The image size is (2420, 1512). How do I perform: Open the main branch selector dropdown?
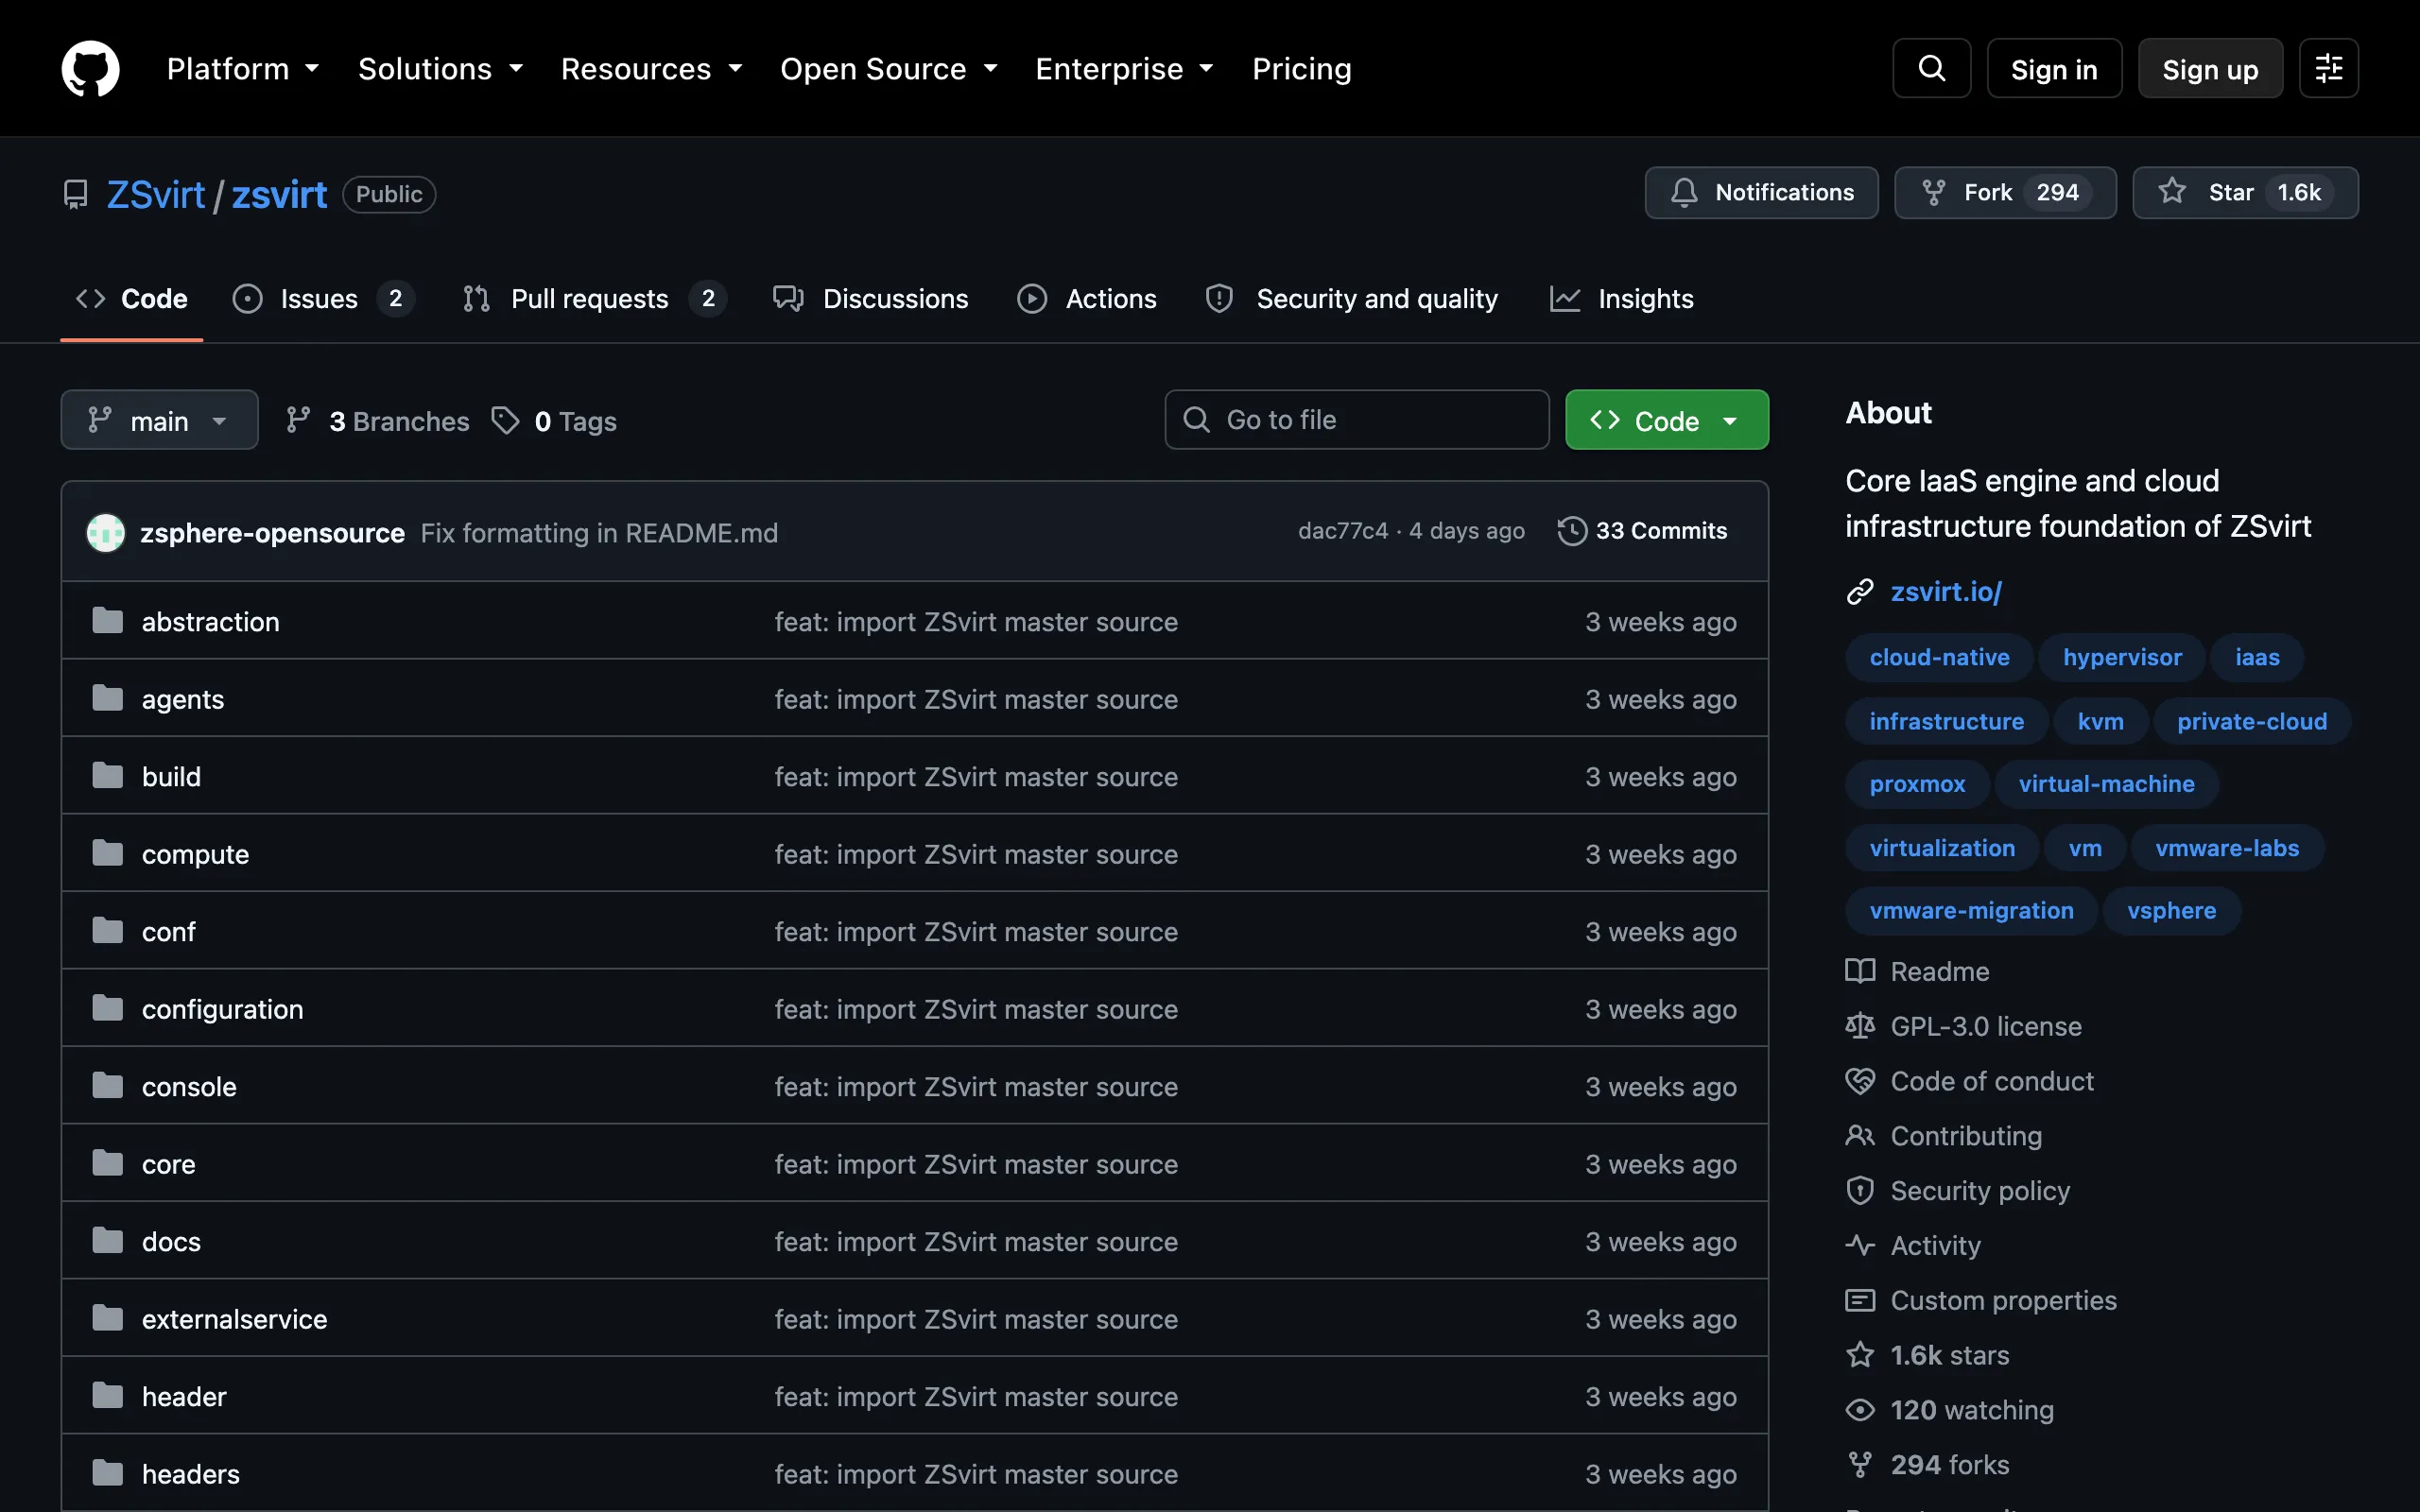pos(159,420)
